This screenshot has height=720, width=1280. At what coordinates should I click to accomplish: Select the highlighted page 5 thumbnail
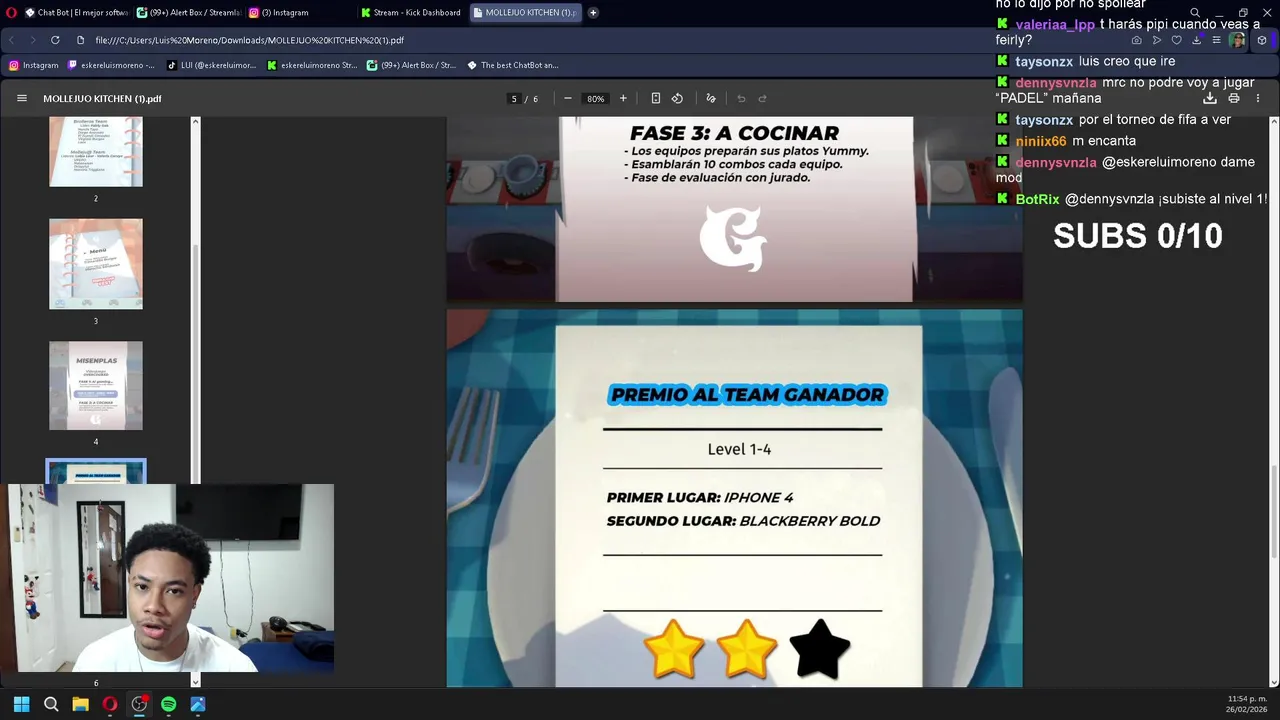click(96, 472)
